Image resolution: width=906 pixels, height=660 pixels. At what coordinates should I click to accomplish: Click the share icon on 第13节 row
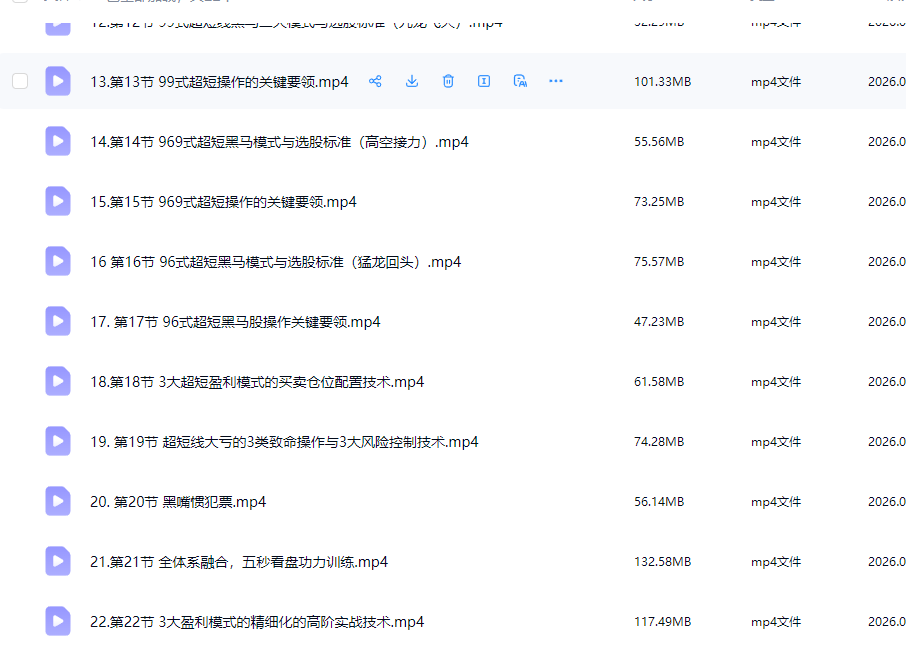click(x=376, y=81)
